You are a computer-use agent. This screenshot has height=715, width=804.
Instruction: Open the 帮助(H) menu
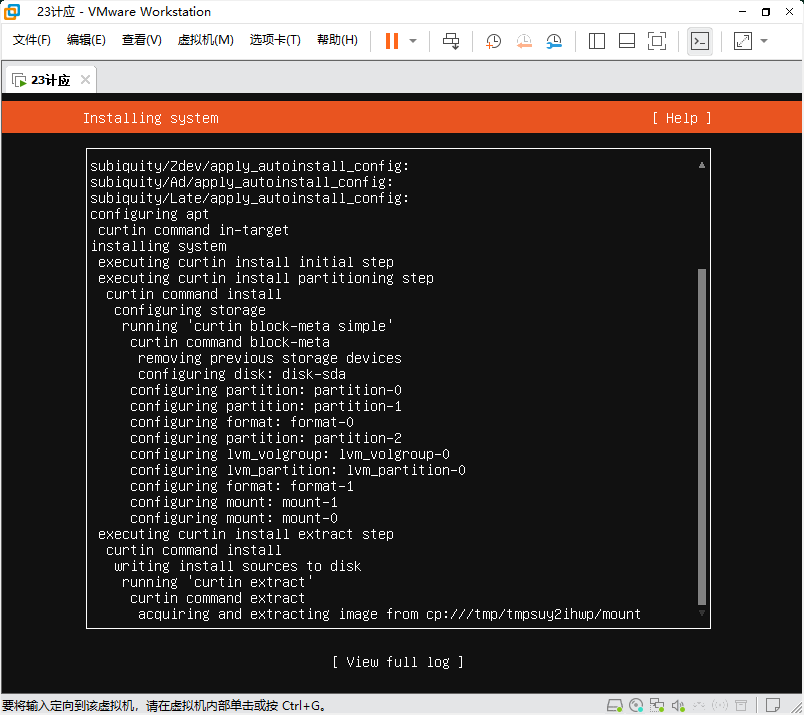pyautogui.click(x=337, y=40)
